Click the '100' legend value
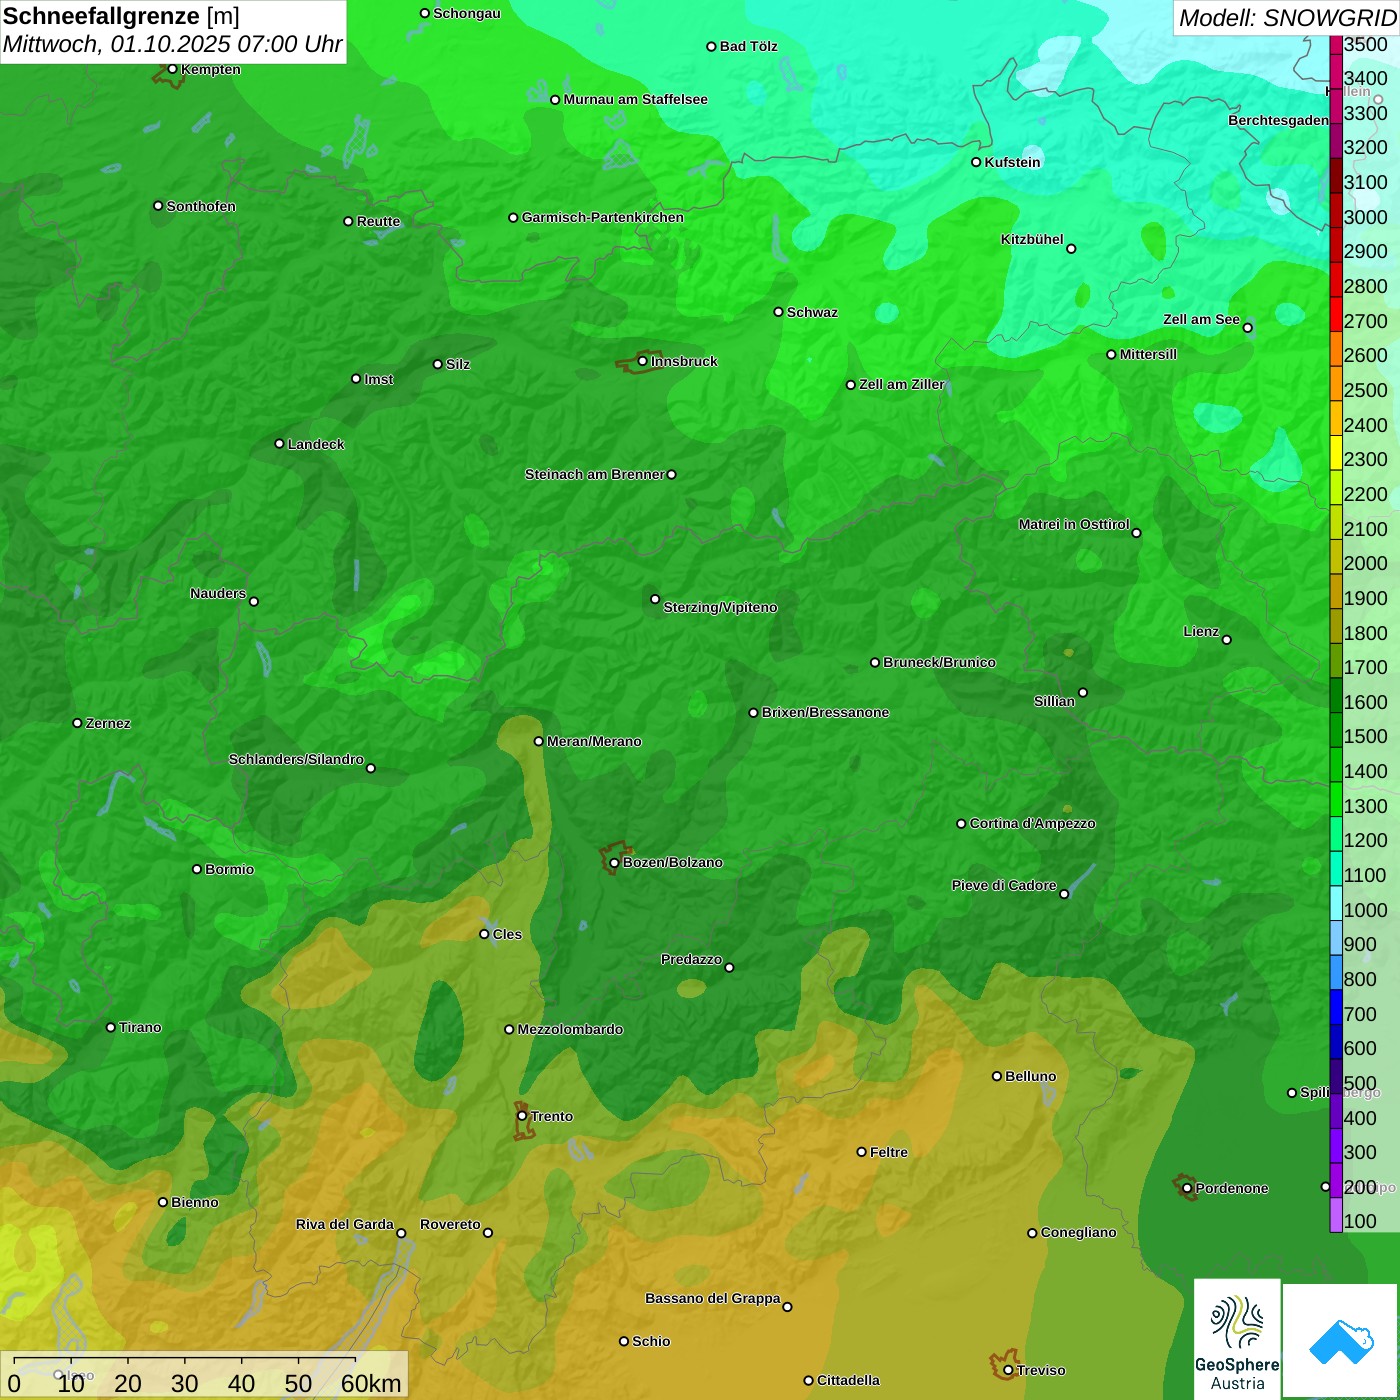Image resolution: width=1400 pixels, height=1400 pixels. pyautogui.click(x=1360, y=1222)
